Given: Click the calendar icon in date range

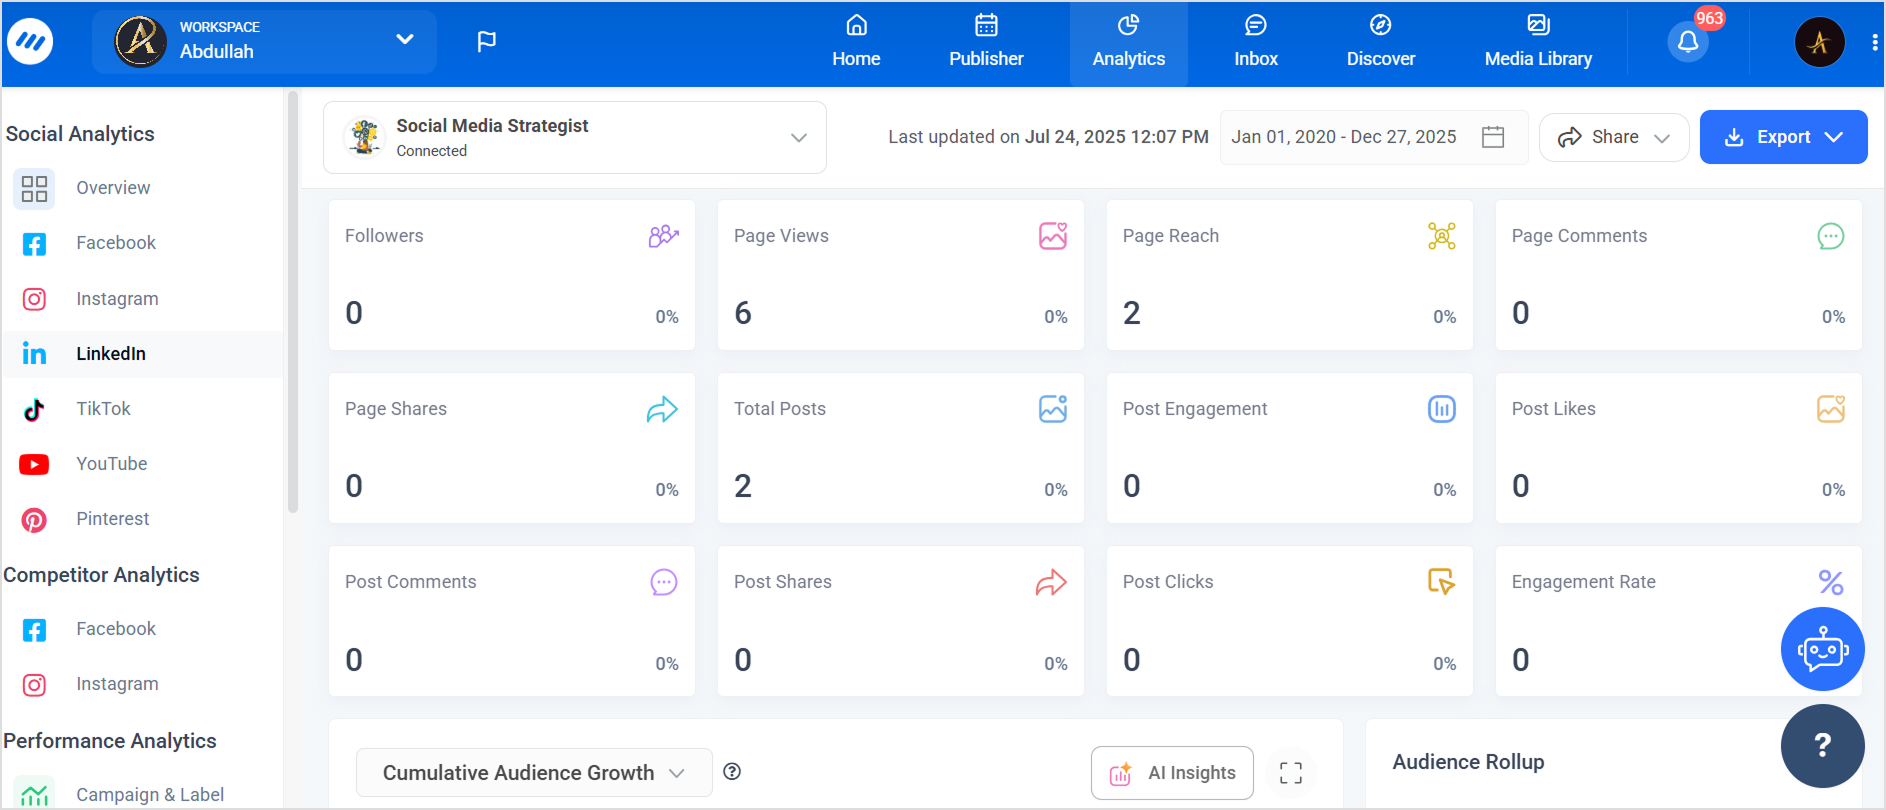Looking at the screenshot, I should 1493,137.
